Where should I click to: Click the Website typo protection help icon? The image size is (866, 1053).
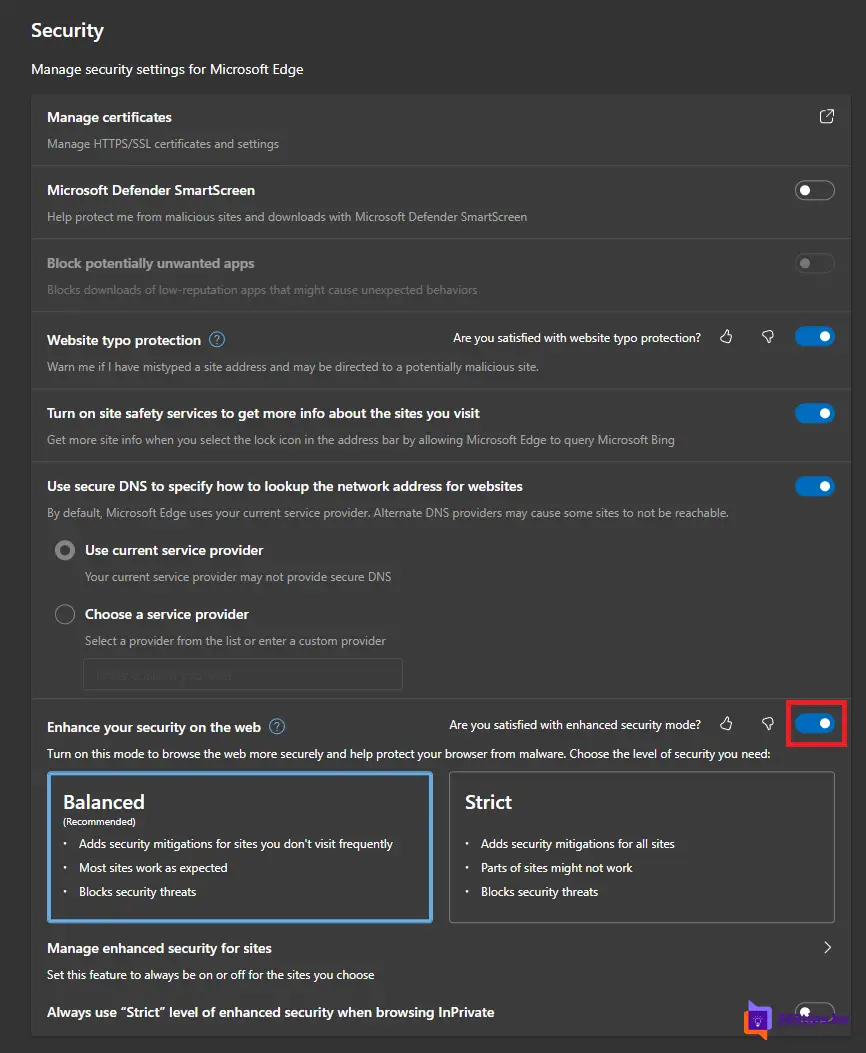[216, 338]
